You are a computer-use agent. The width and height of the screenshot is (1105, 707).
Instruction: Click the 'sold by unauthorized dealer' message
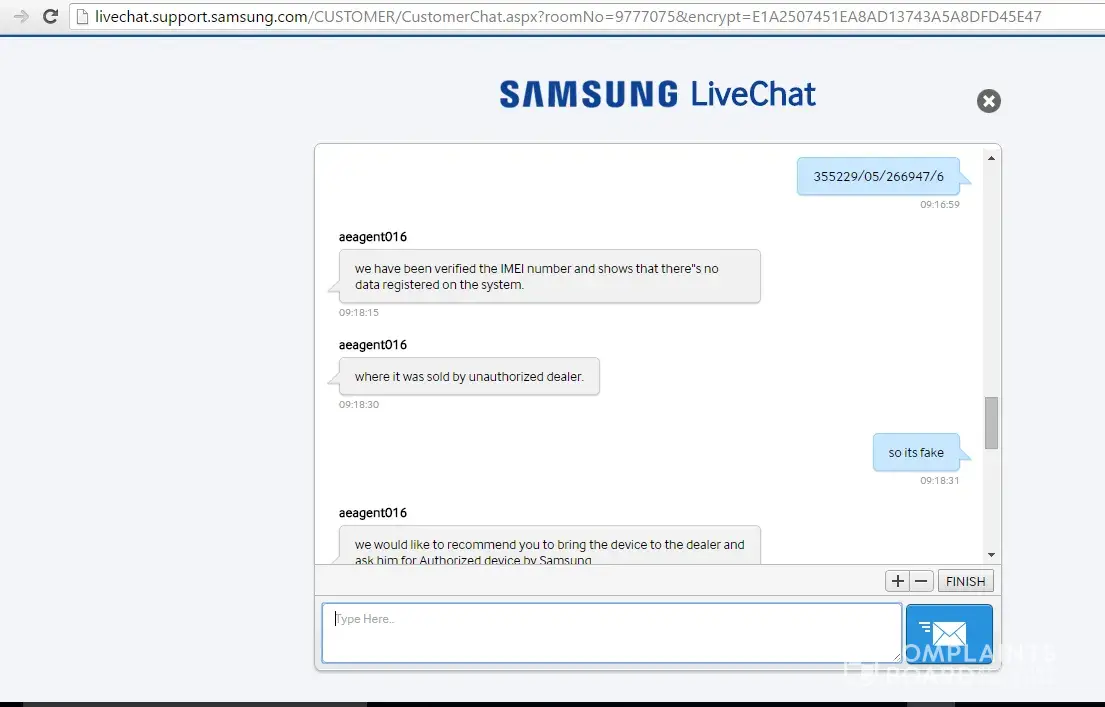(469, 376)
